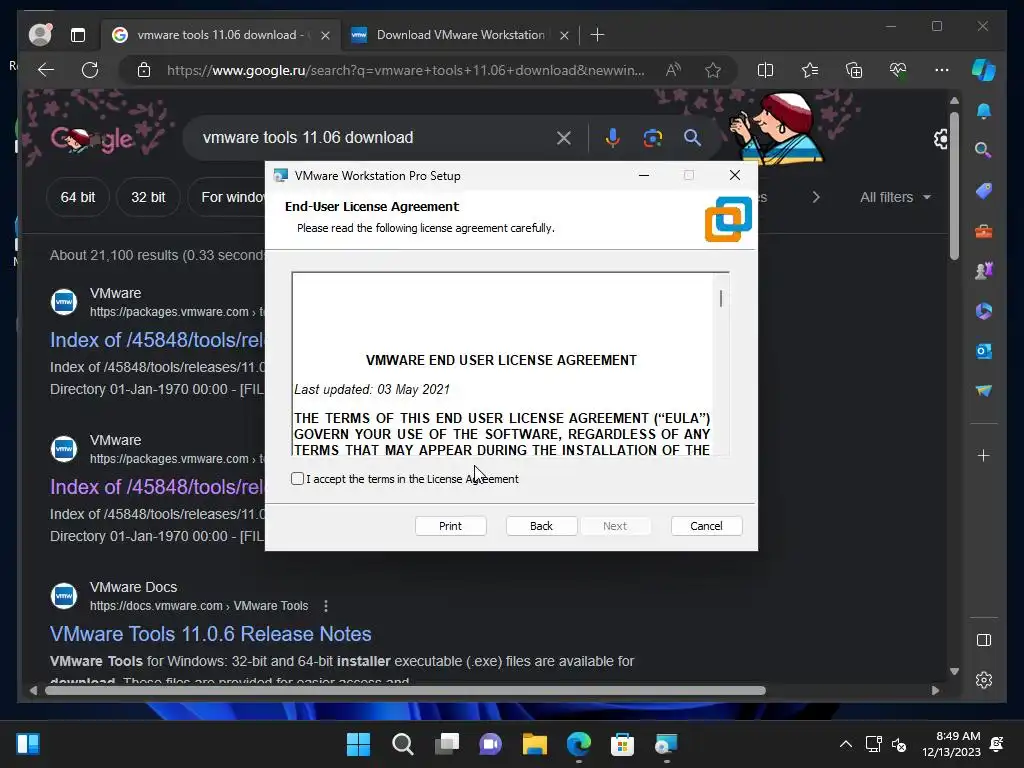Open read aloud in address bar

[x=673, y=70]
